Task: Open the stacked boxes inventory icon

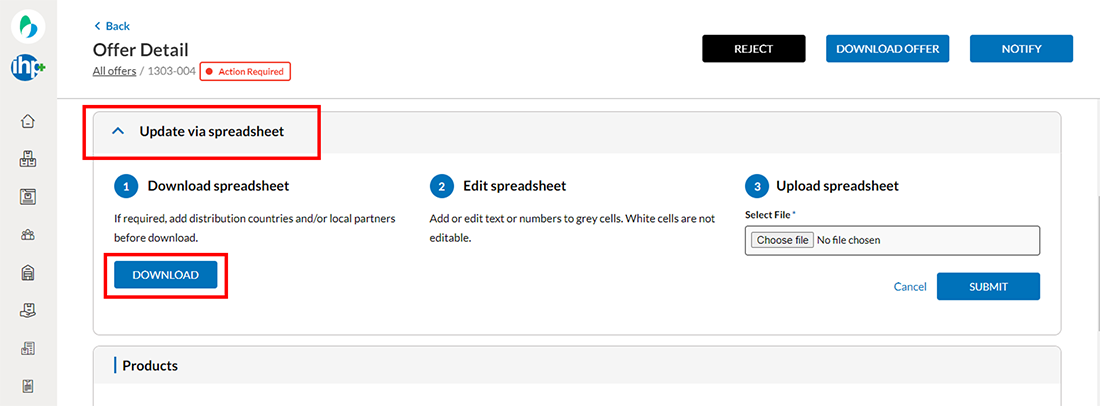Action: (x=28, y=159)
